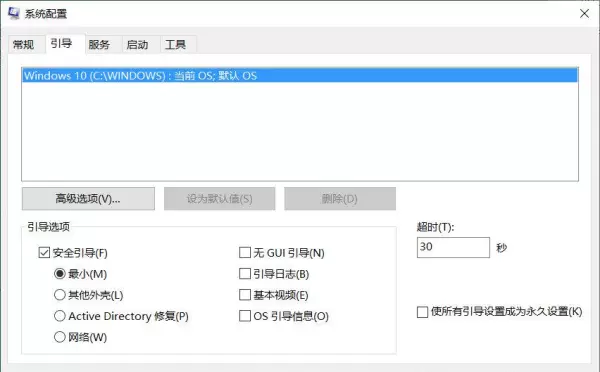Enable OS 引导信息(O) checkbox

[x=245, y=316]
